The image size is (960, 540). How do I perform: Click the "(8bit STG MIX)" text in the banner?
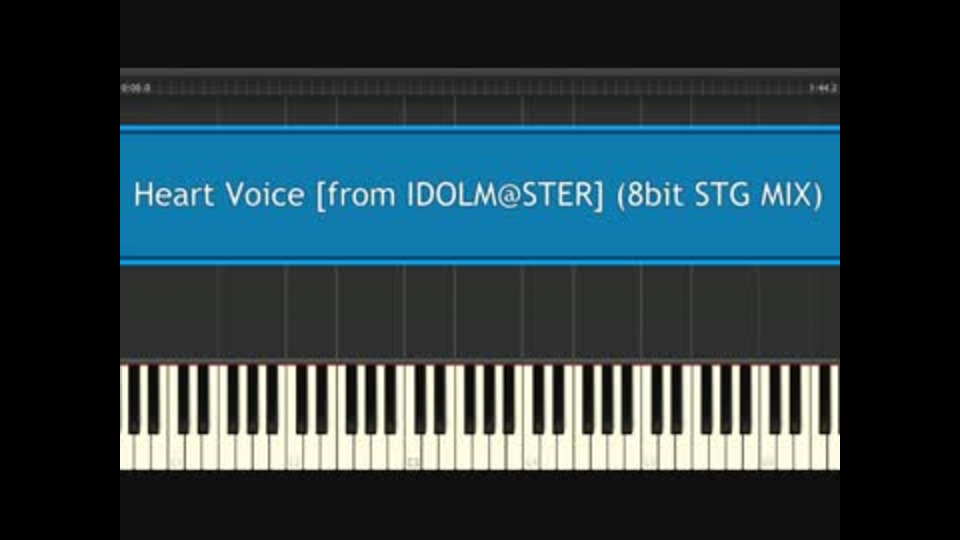719,195
